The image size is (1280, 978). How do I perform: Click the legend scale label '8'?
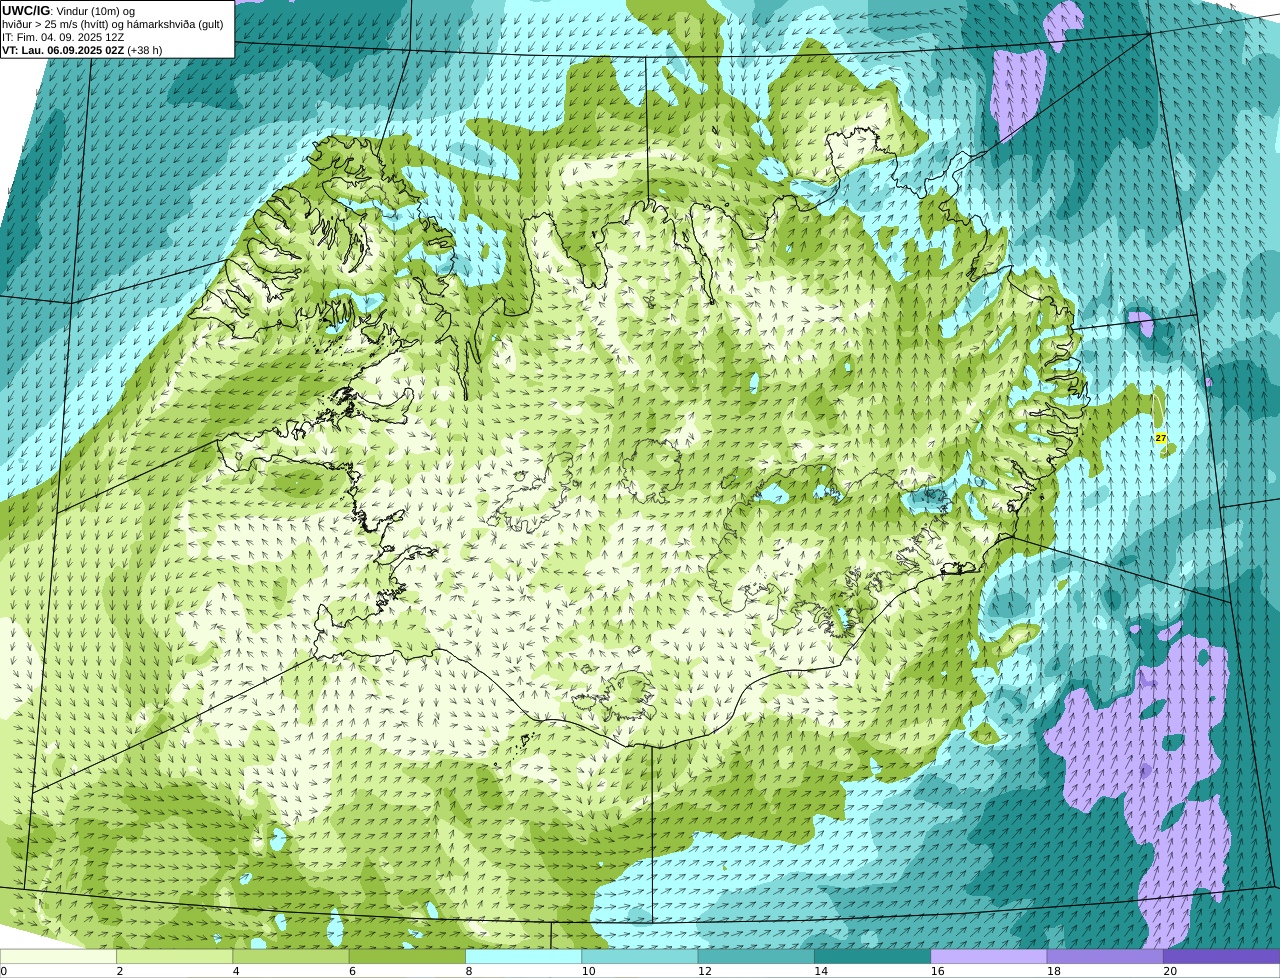pyautogui.click(x=468, y=971)
